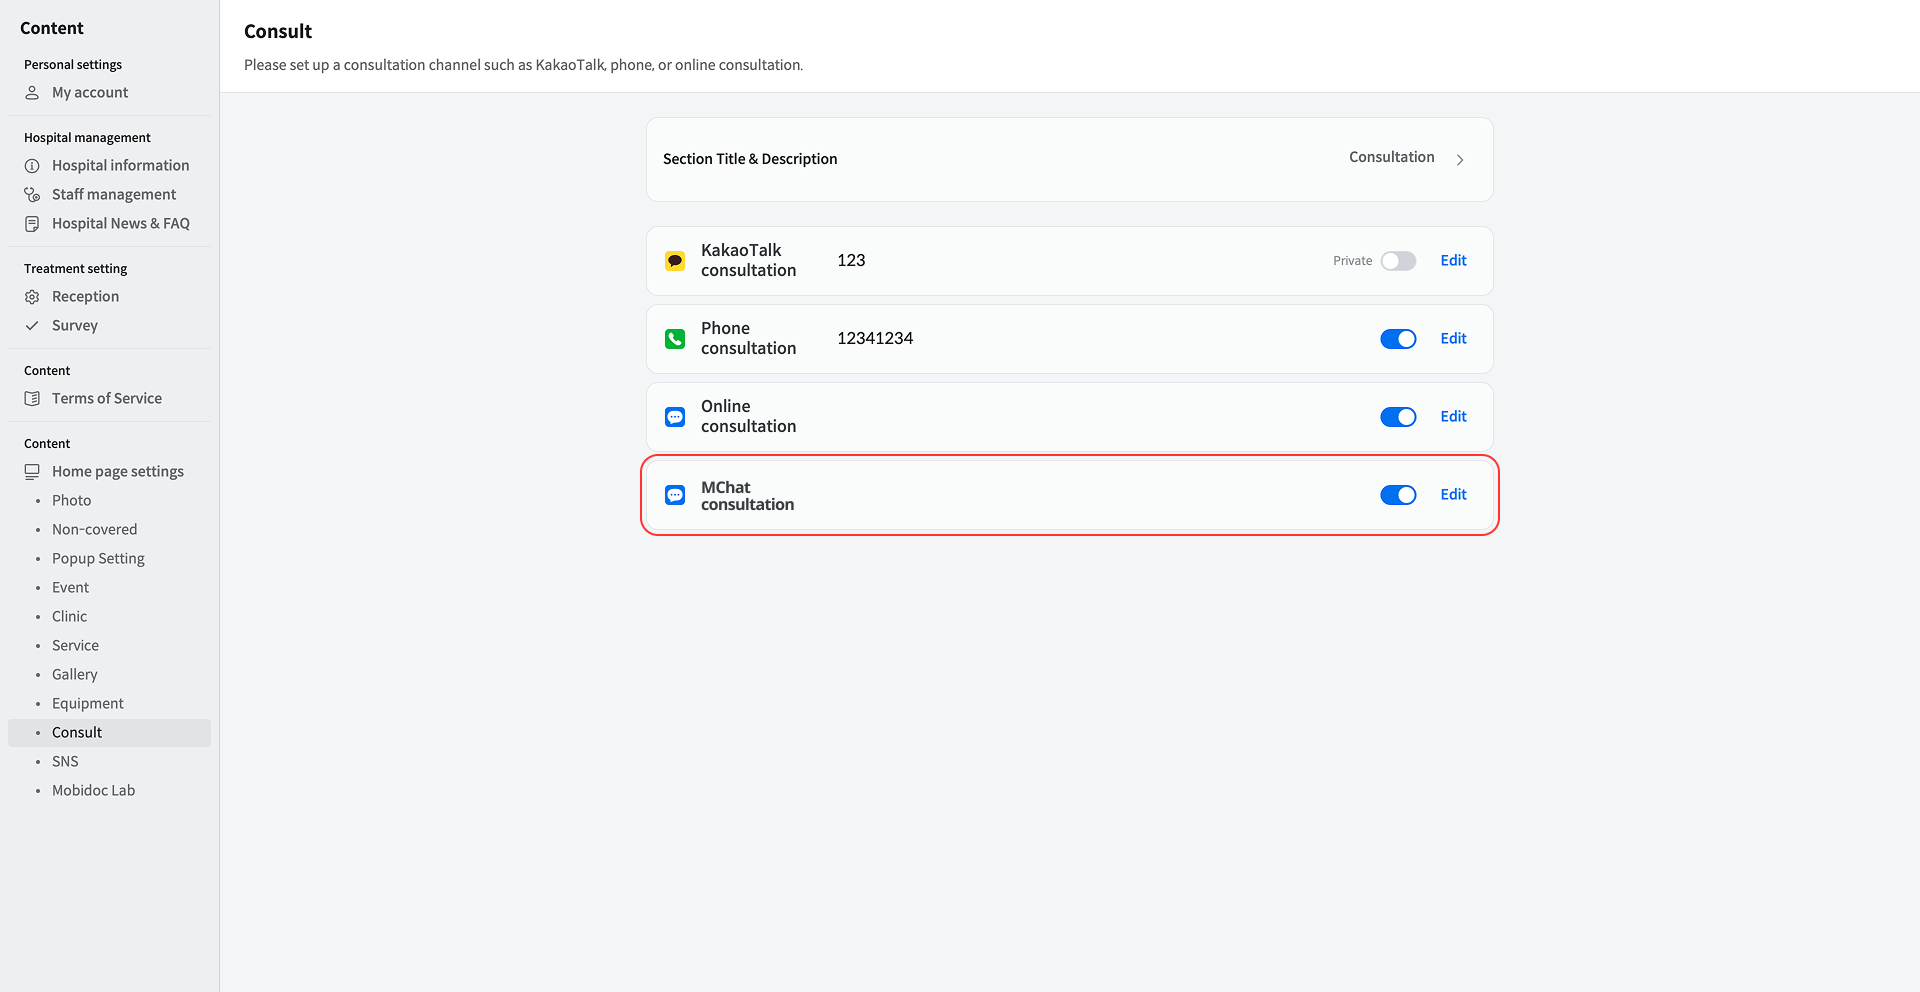This screenshot has width=1920, height=992.
Task: Click the green Phone consultation icon
Action: 675,339
